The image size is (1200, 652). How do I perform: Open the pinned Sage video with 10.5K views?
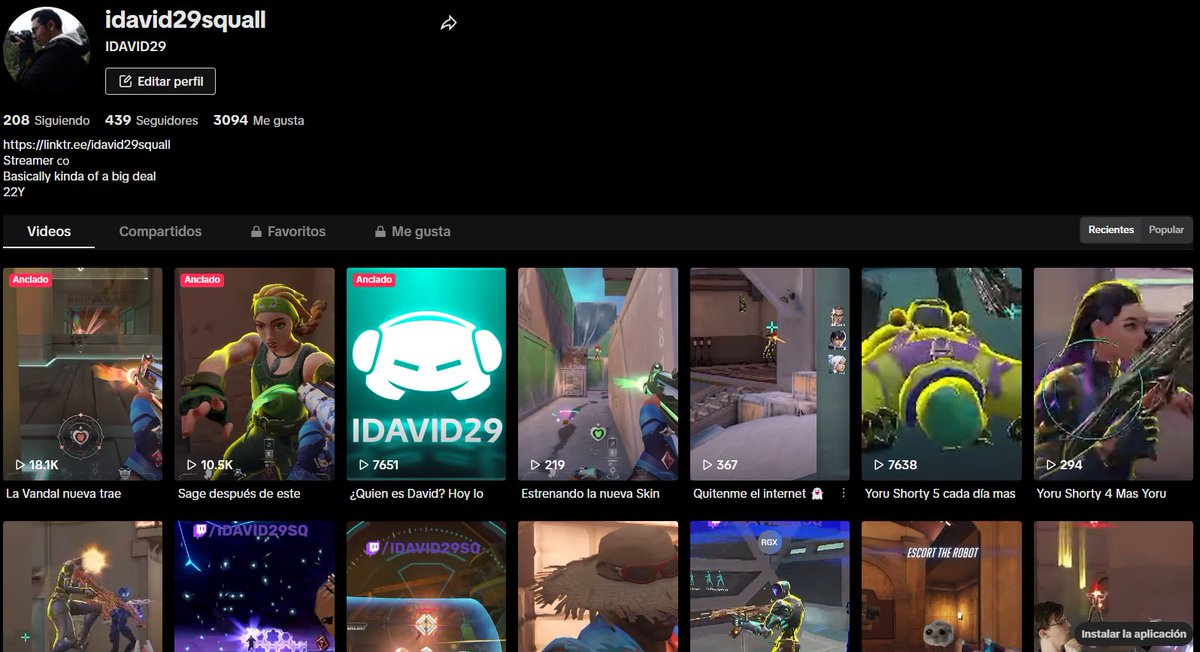(x=254, y=374)
